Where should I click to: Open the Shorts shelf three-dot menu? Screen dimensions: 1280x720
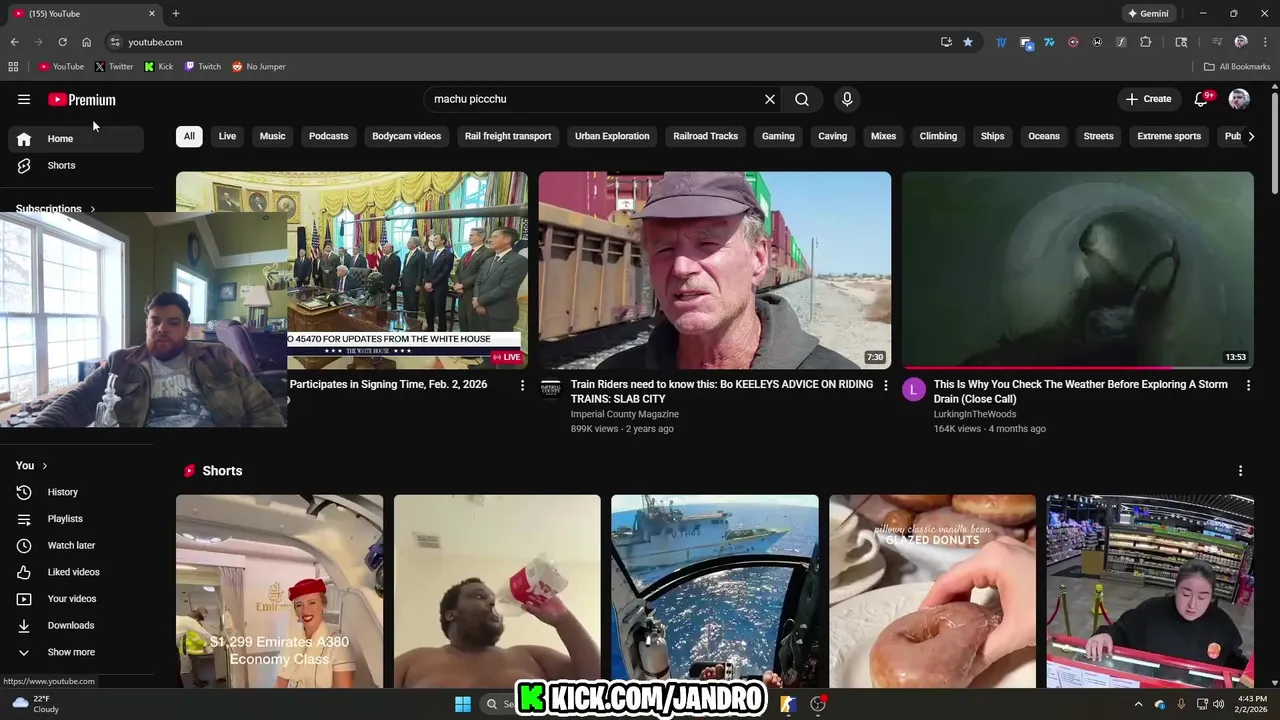pos(1241,471)
